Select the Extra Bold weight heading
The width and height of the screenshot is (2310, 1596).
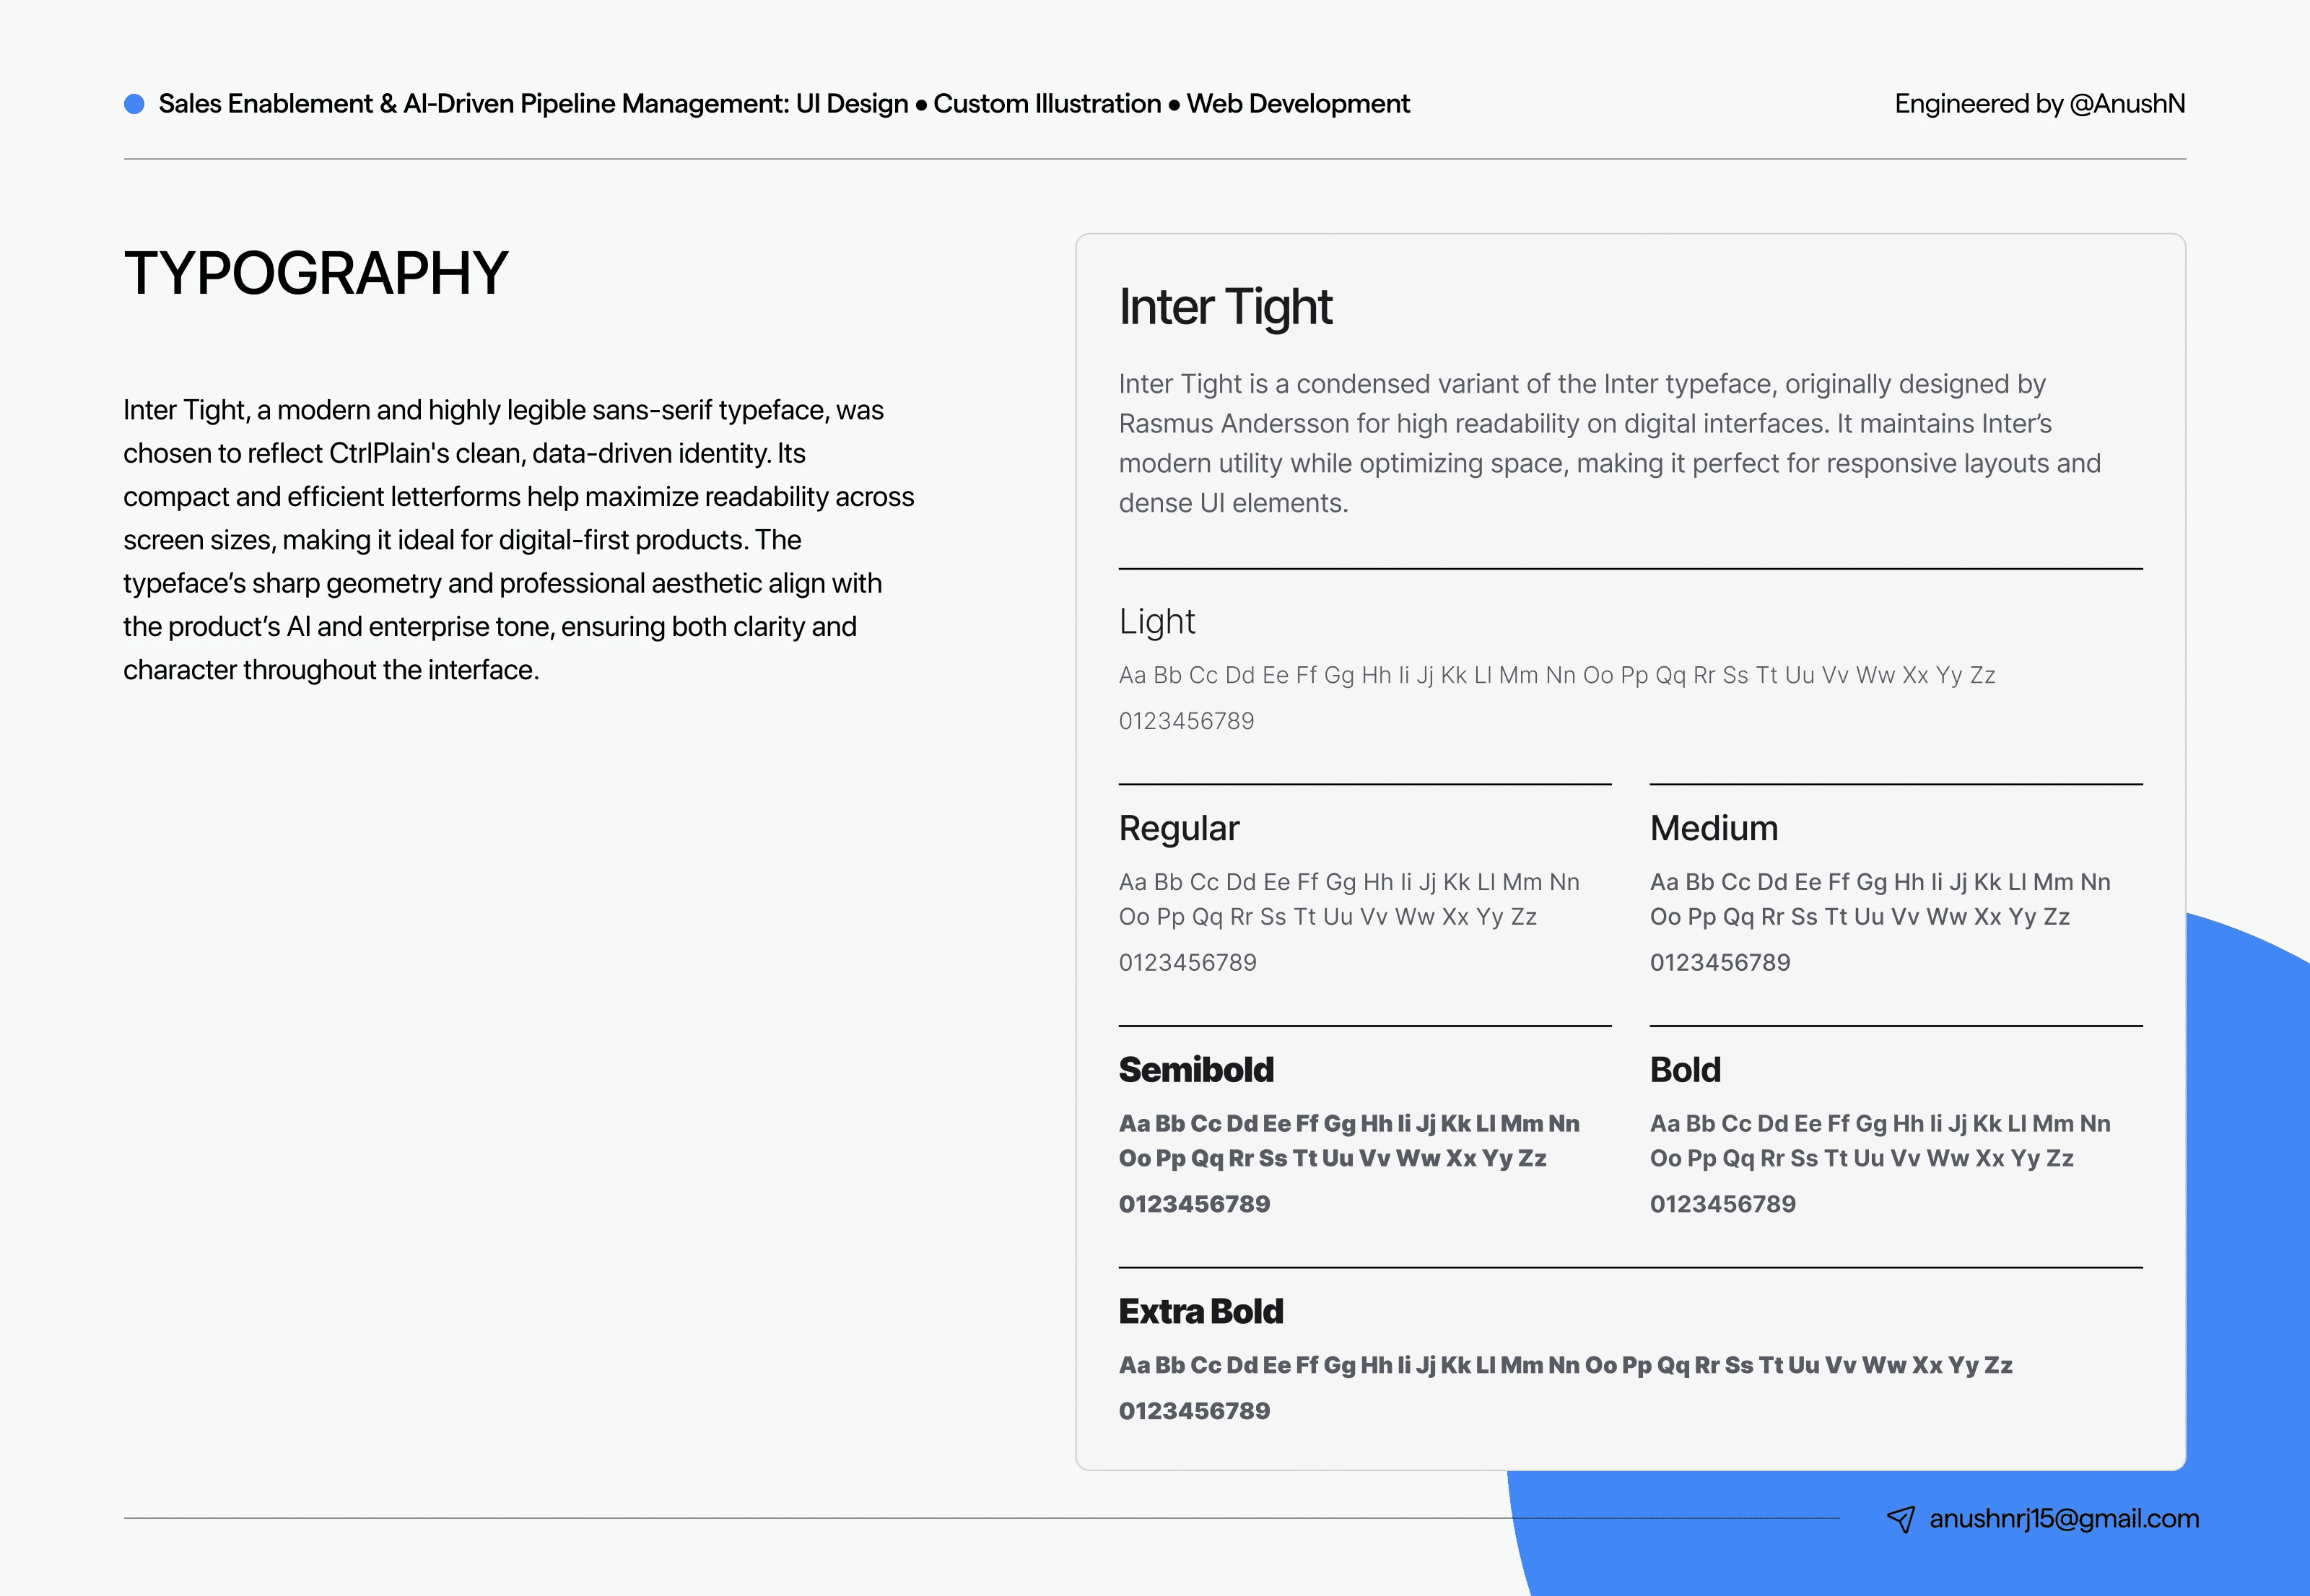(x=1200, y=1311)
